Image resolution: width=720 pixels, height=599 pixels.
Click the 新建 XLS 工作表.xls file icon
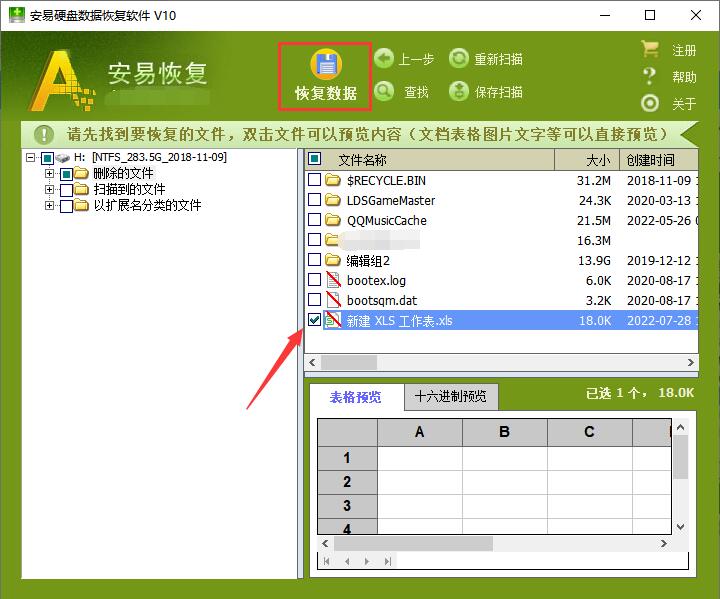332,320
